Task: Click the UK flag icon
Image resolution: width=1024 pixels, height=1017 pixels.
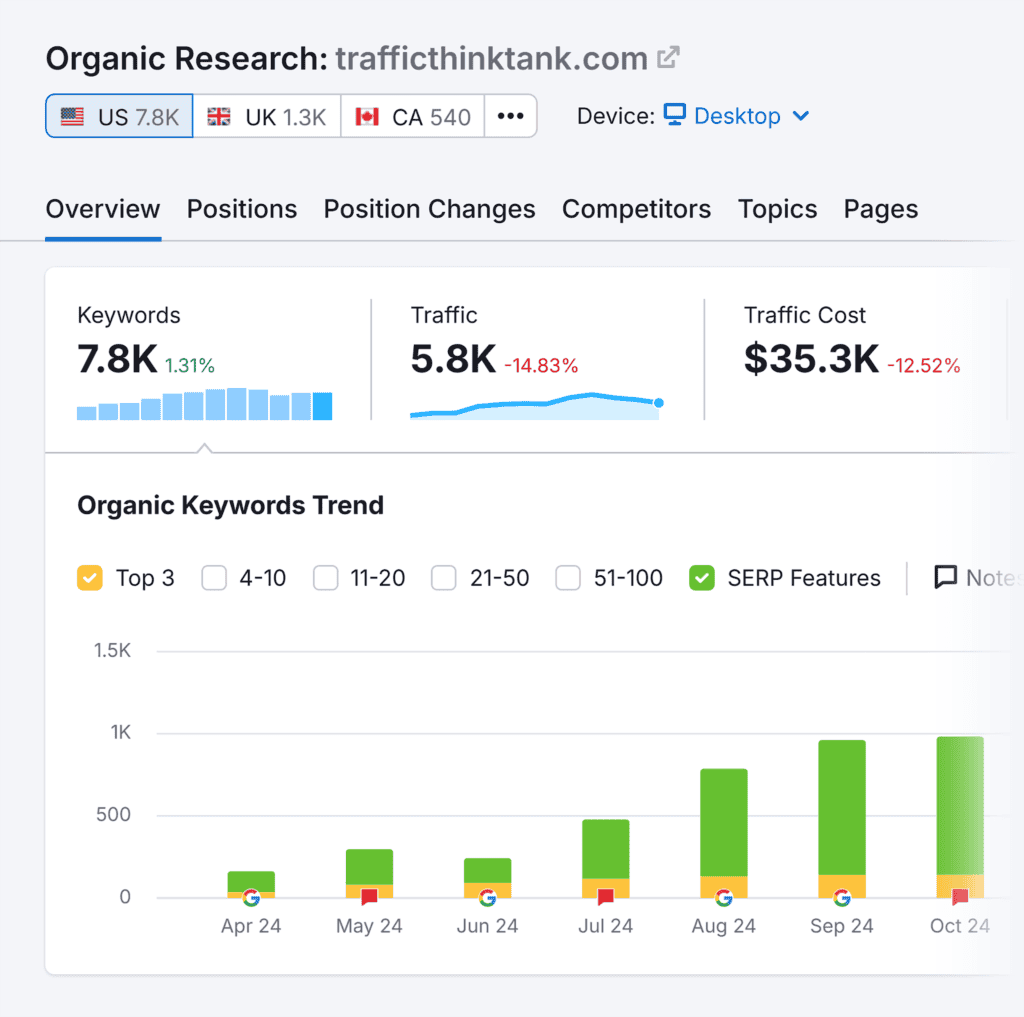Action: [217, 115]
